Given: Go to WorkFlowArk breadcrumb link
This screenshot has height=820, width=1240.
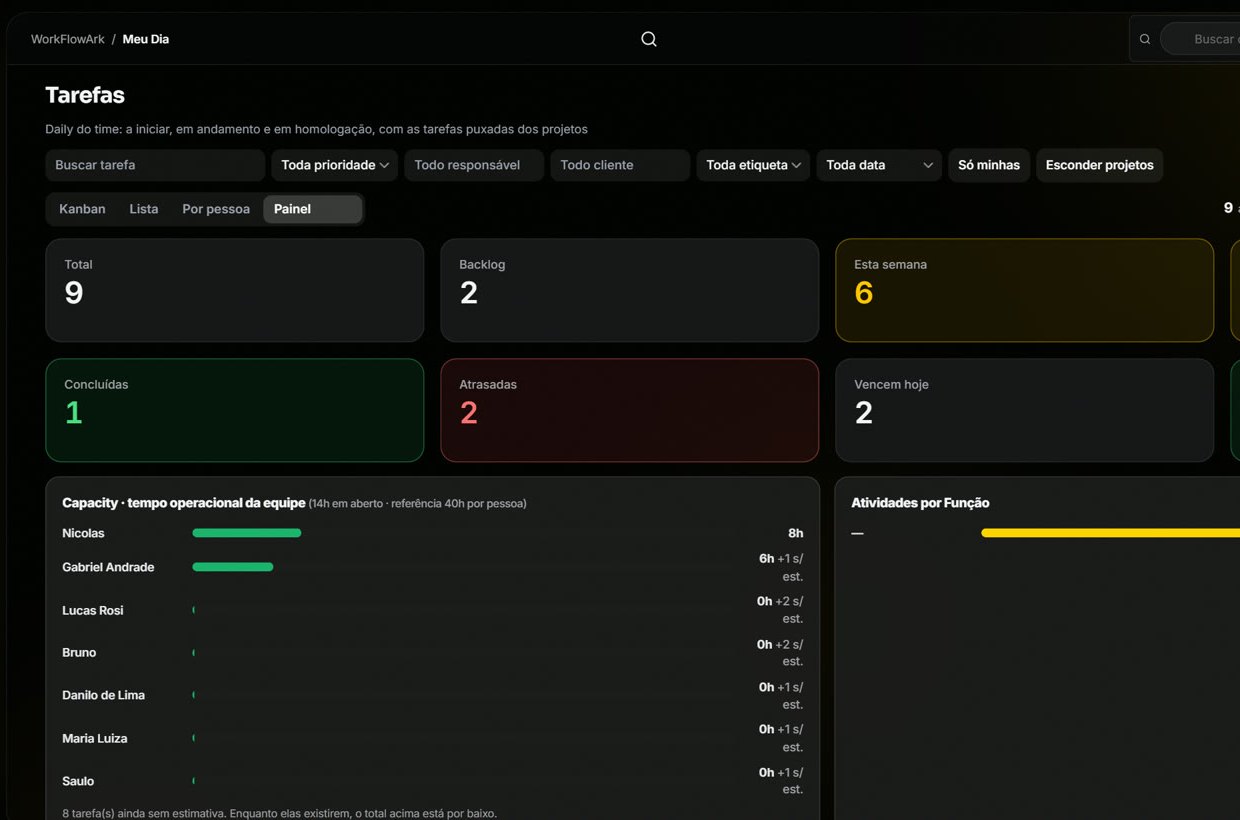Looking at the screenshot, I should [67, 39].
